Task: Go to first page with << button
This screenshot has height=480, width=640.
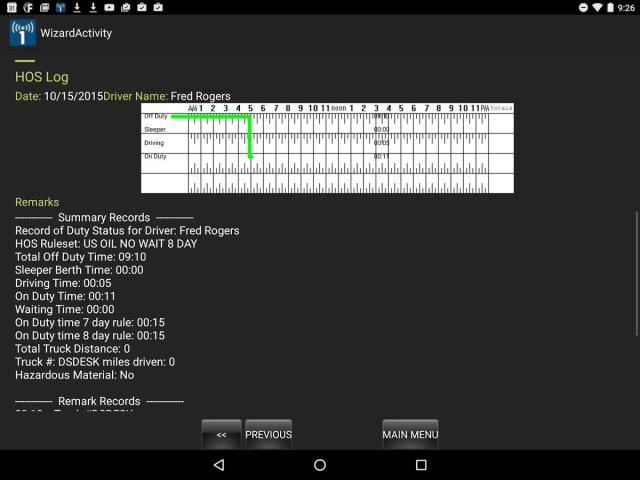Action: coord(221,434)
